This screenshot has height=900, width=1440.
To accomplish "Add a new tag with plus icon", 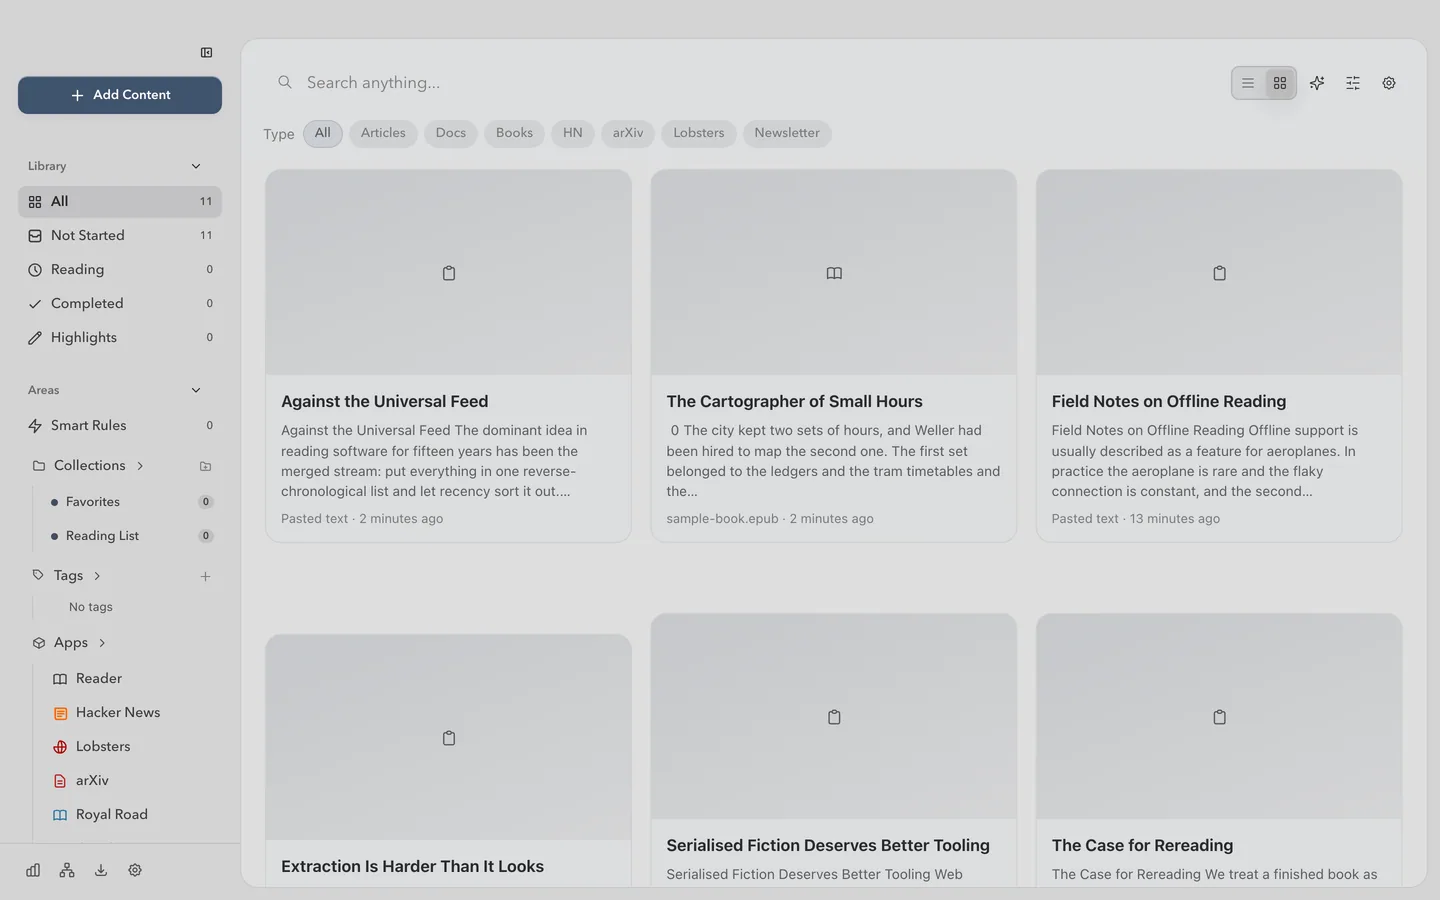I will [205, 576].
